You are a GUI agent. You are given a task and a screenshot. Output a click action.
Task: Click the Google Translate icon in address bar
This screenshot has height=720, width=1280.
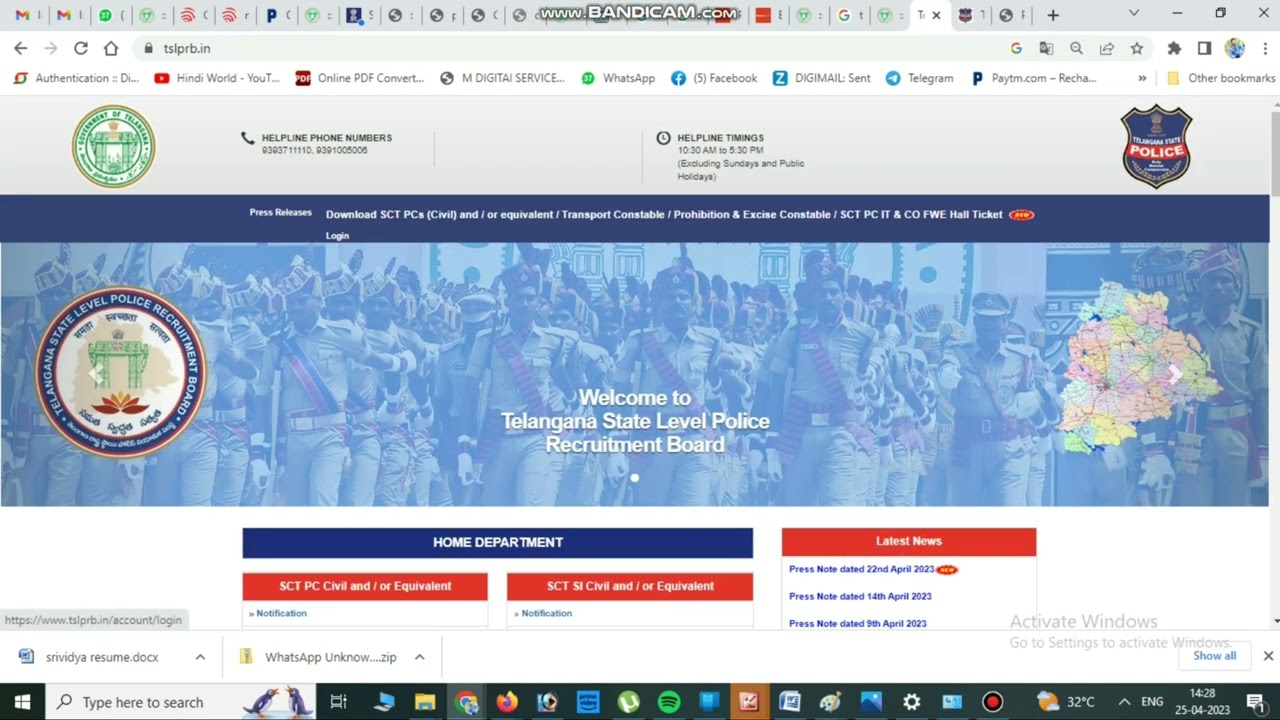pos(1046,48)
